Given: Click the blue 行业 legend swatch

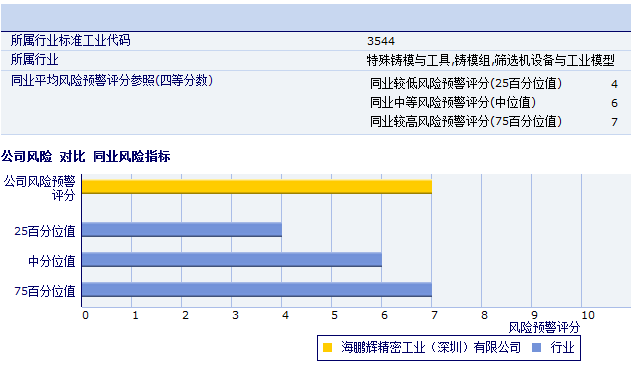Looking at the screenshot, I should click(x=536, y=348).
